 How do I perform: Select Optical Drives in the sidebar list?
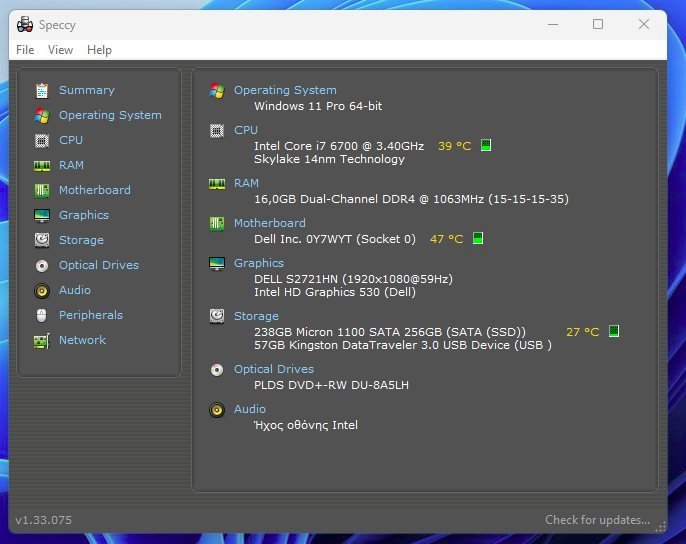point(99,265)
